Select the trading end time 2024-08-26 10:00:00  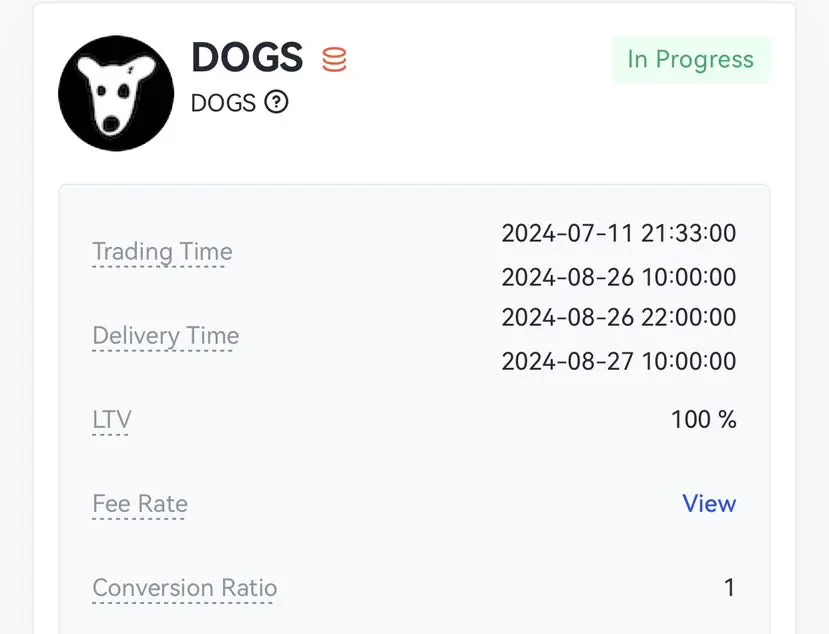pyautogui.click(x=619, y=277)
